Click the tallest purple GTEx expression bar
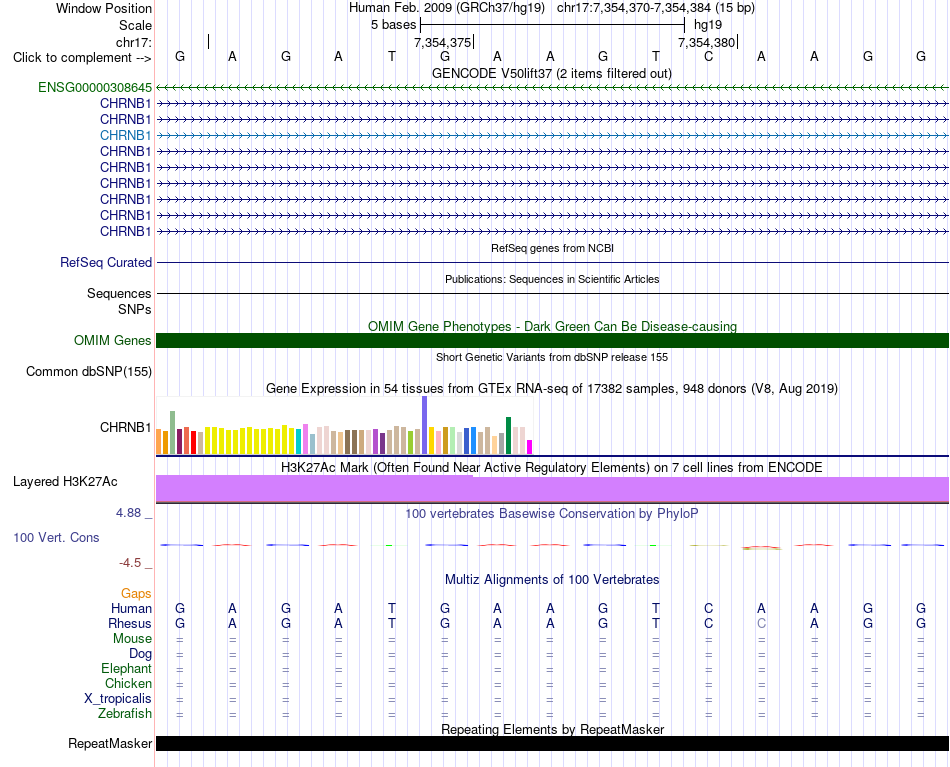This screenshot has width=950, height=767. coord(425,425)
